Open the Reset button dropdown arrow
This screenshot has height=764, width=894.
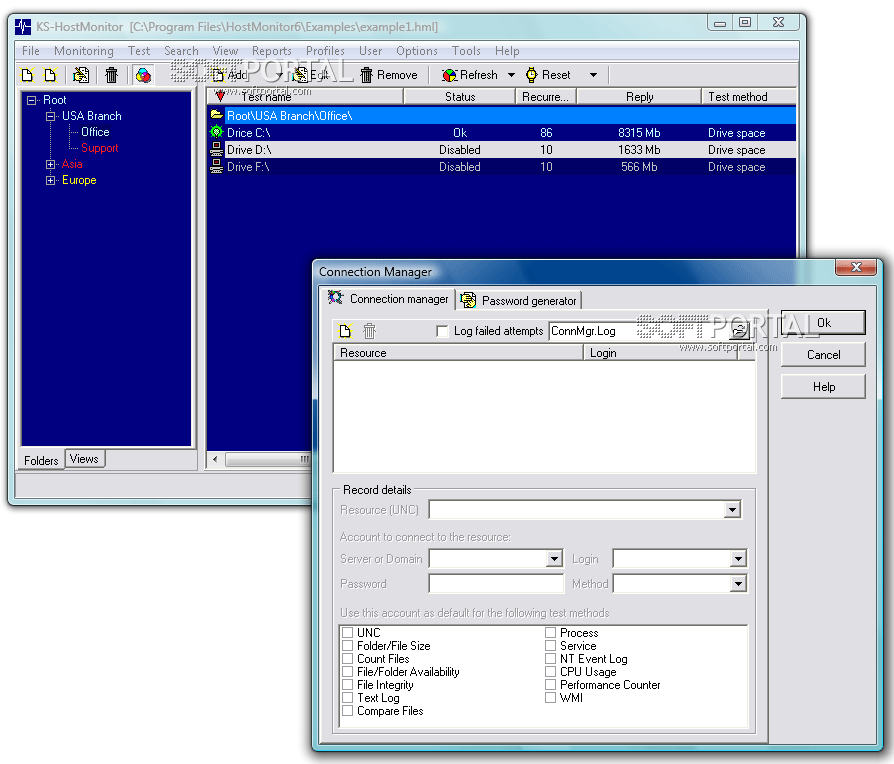click(594, 75)
